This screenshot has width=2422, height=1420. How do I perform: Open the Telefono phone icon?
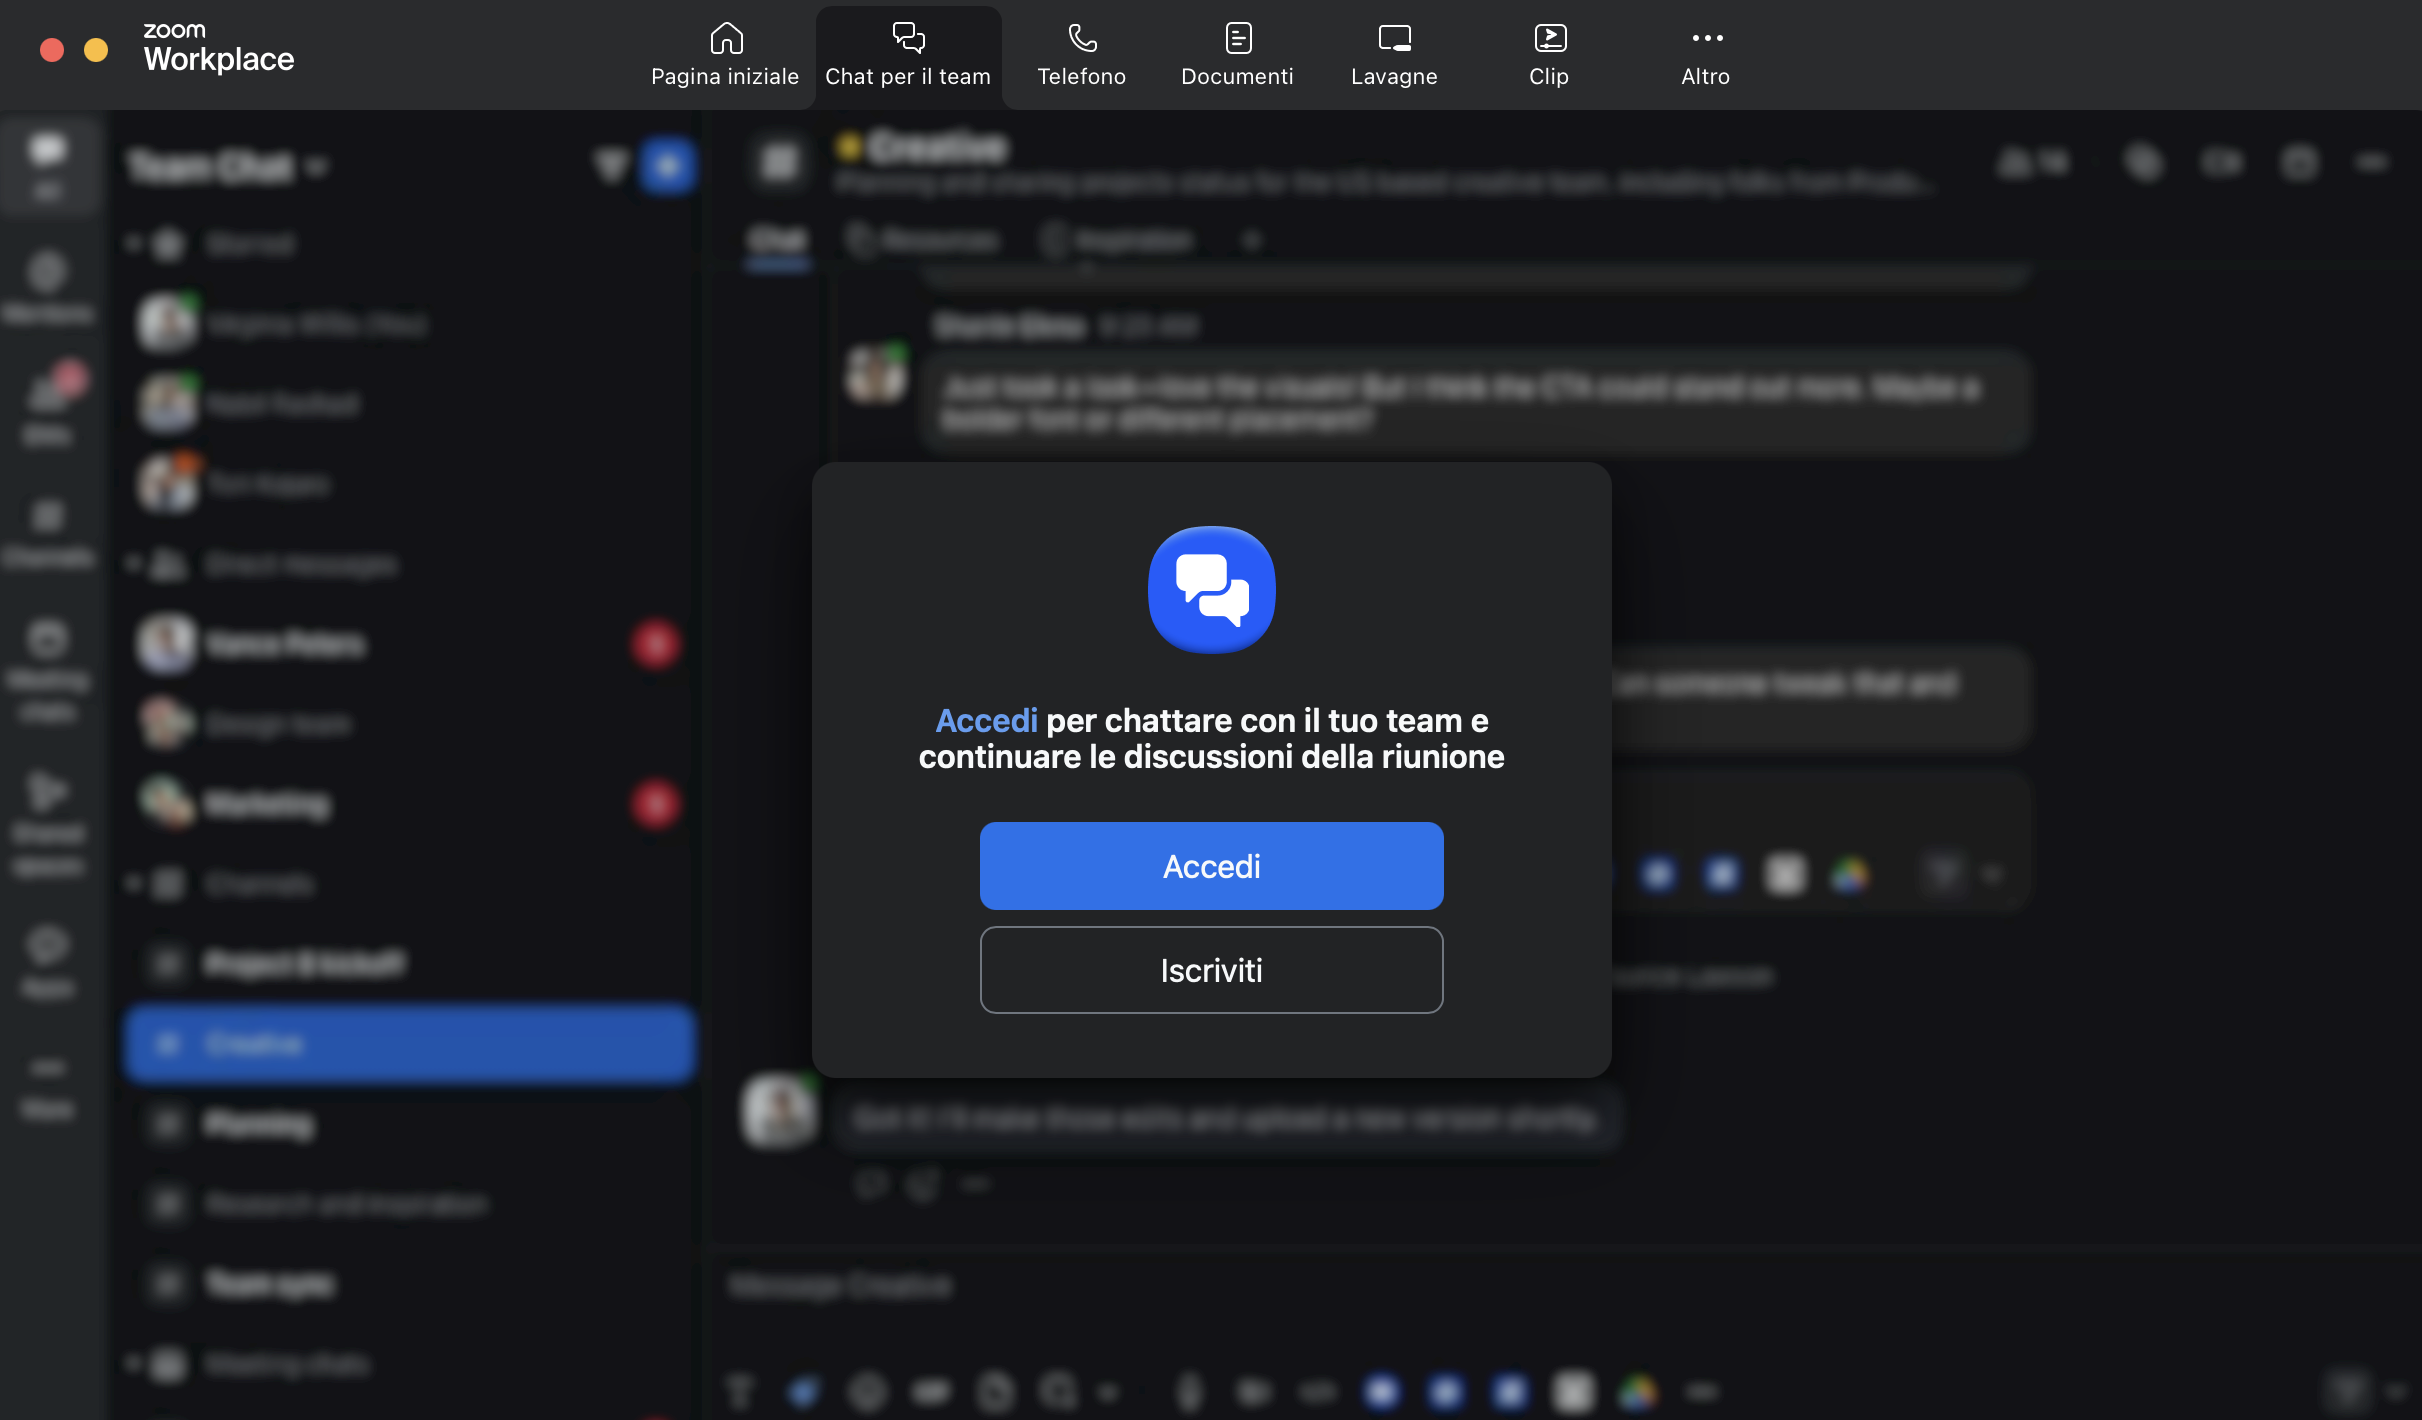point(1081,55)
